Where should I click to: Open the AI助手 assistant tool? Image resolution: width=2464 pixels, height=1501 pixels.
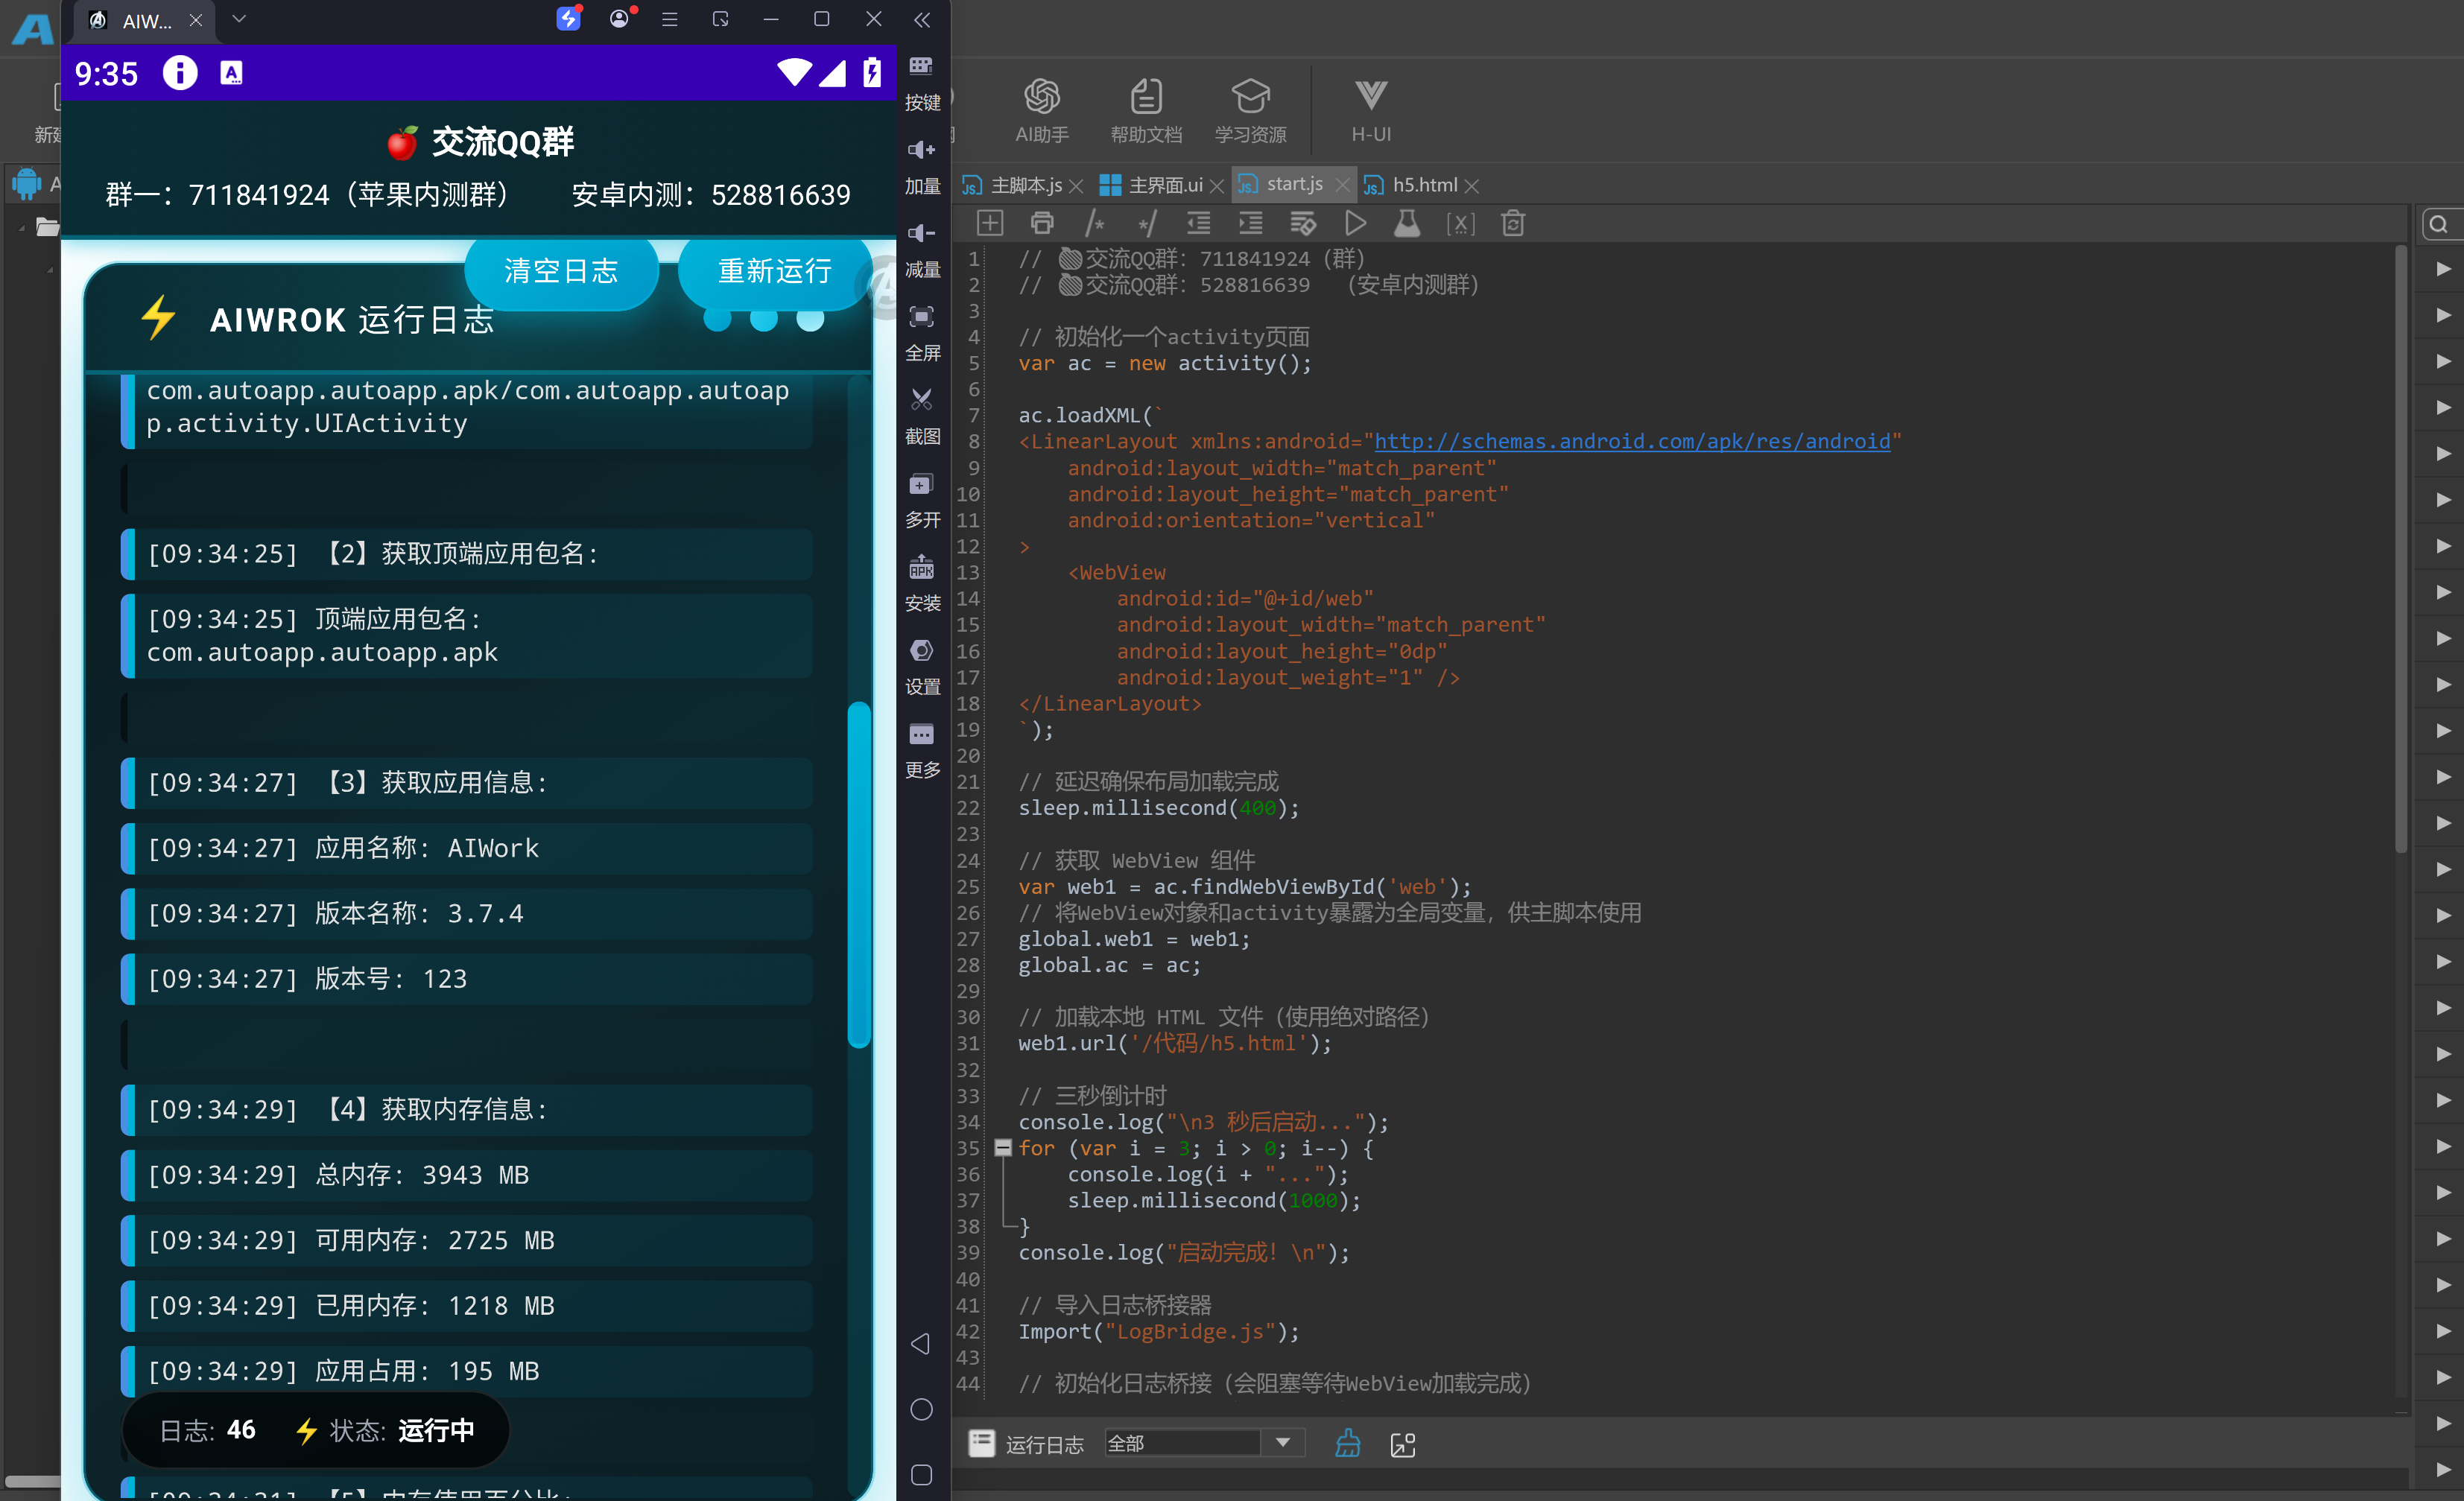point(1041,110)
